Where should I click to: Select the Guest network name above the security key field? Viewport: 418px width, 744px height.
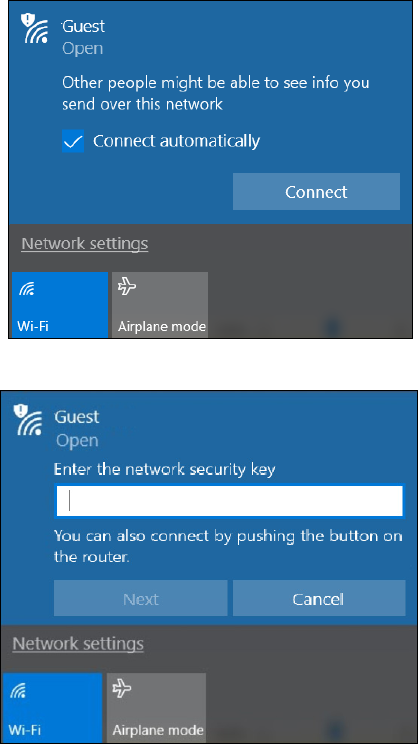click(x=77, y=417)
